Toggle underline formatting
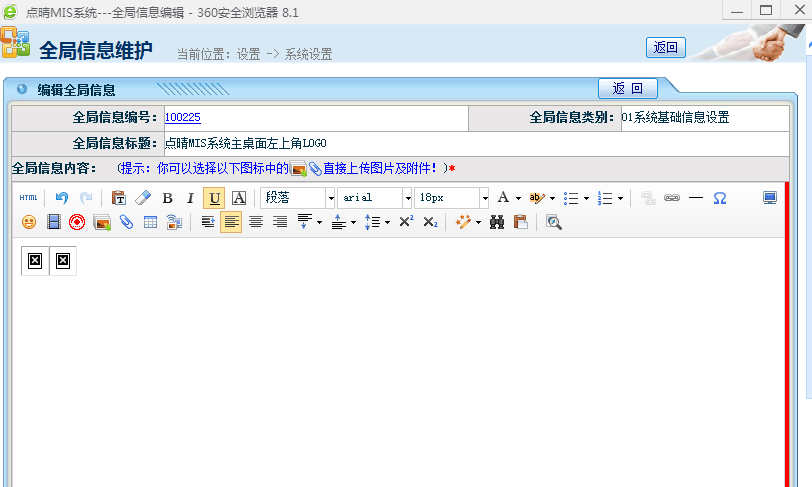Image resolution: width=812 pixels, height=487 pixels. pos(213,198)
